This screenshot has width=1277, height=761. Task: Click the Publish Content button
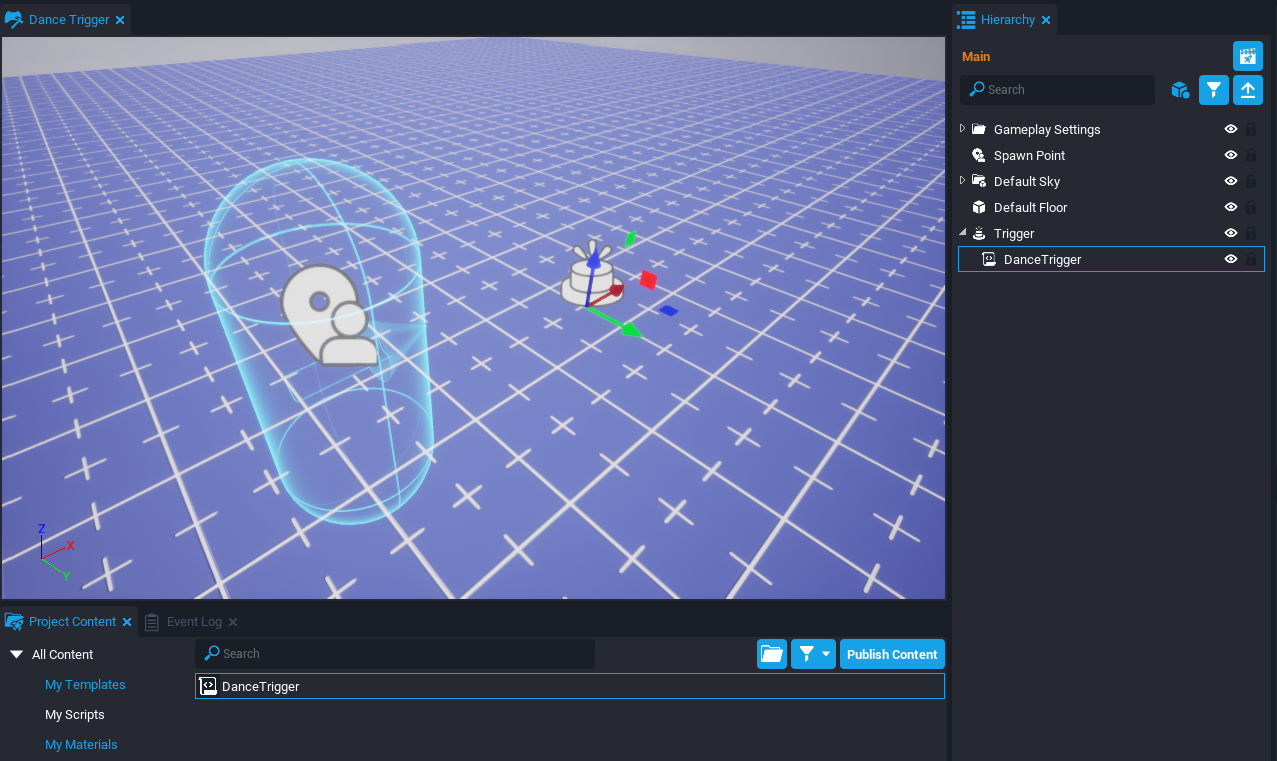[892, 654]
